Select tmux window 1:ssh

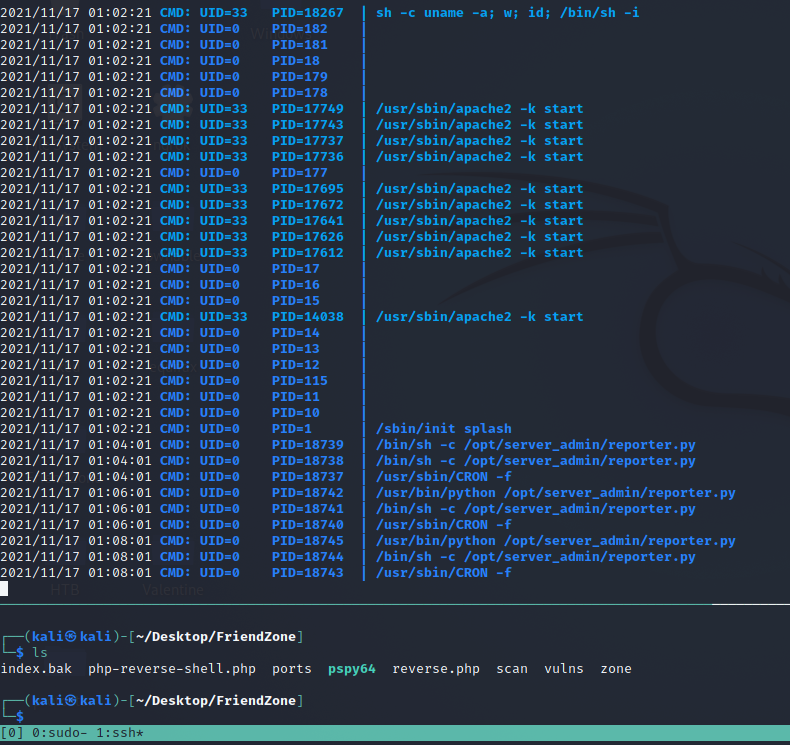pos(122,734)
